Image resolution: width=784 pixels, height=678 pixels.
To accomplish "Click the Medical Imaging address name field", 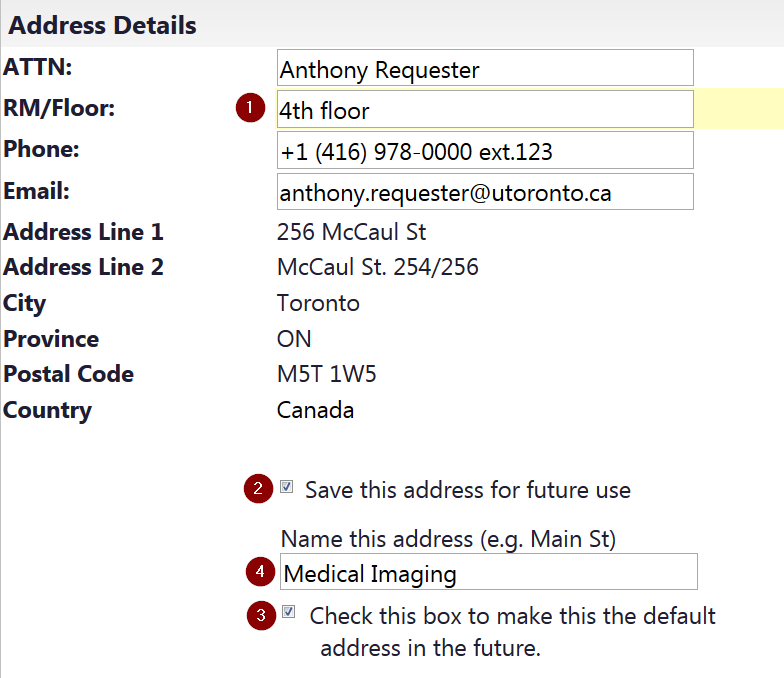I will pyautogui.click(x=488, y=573).
